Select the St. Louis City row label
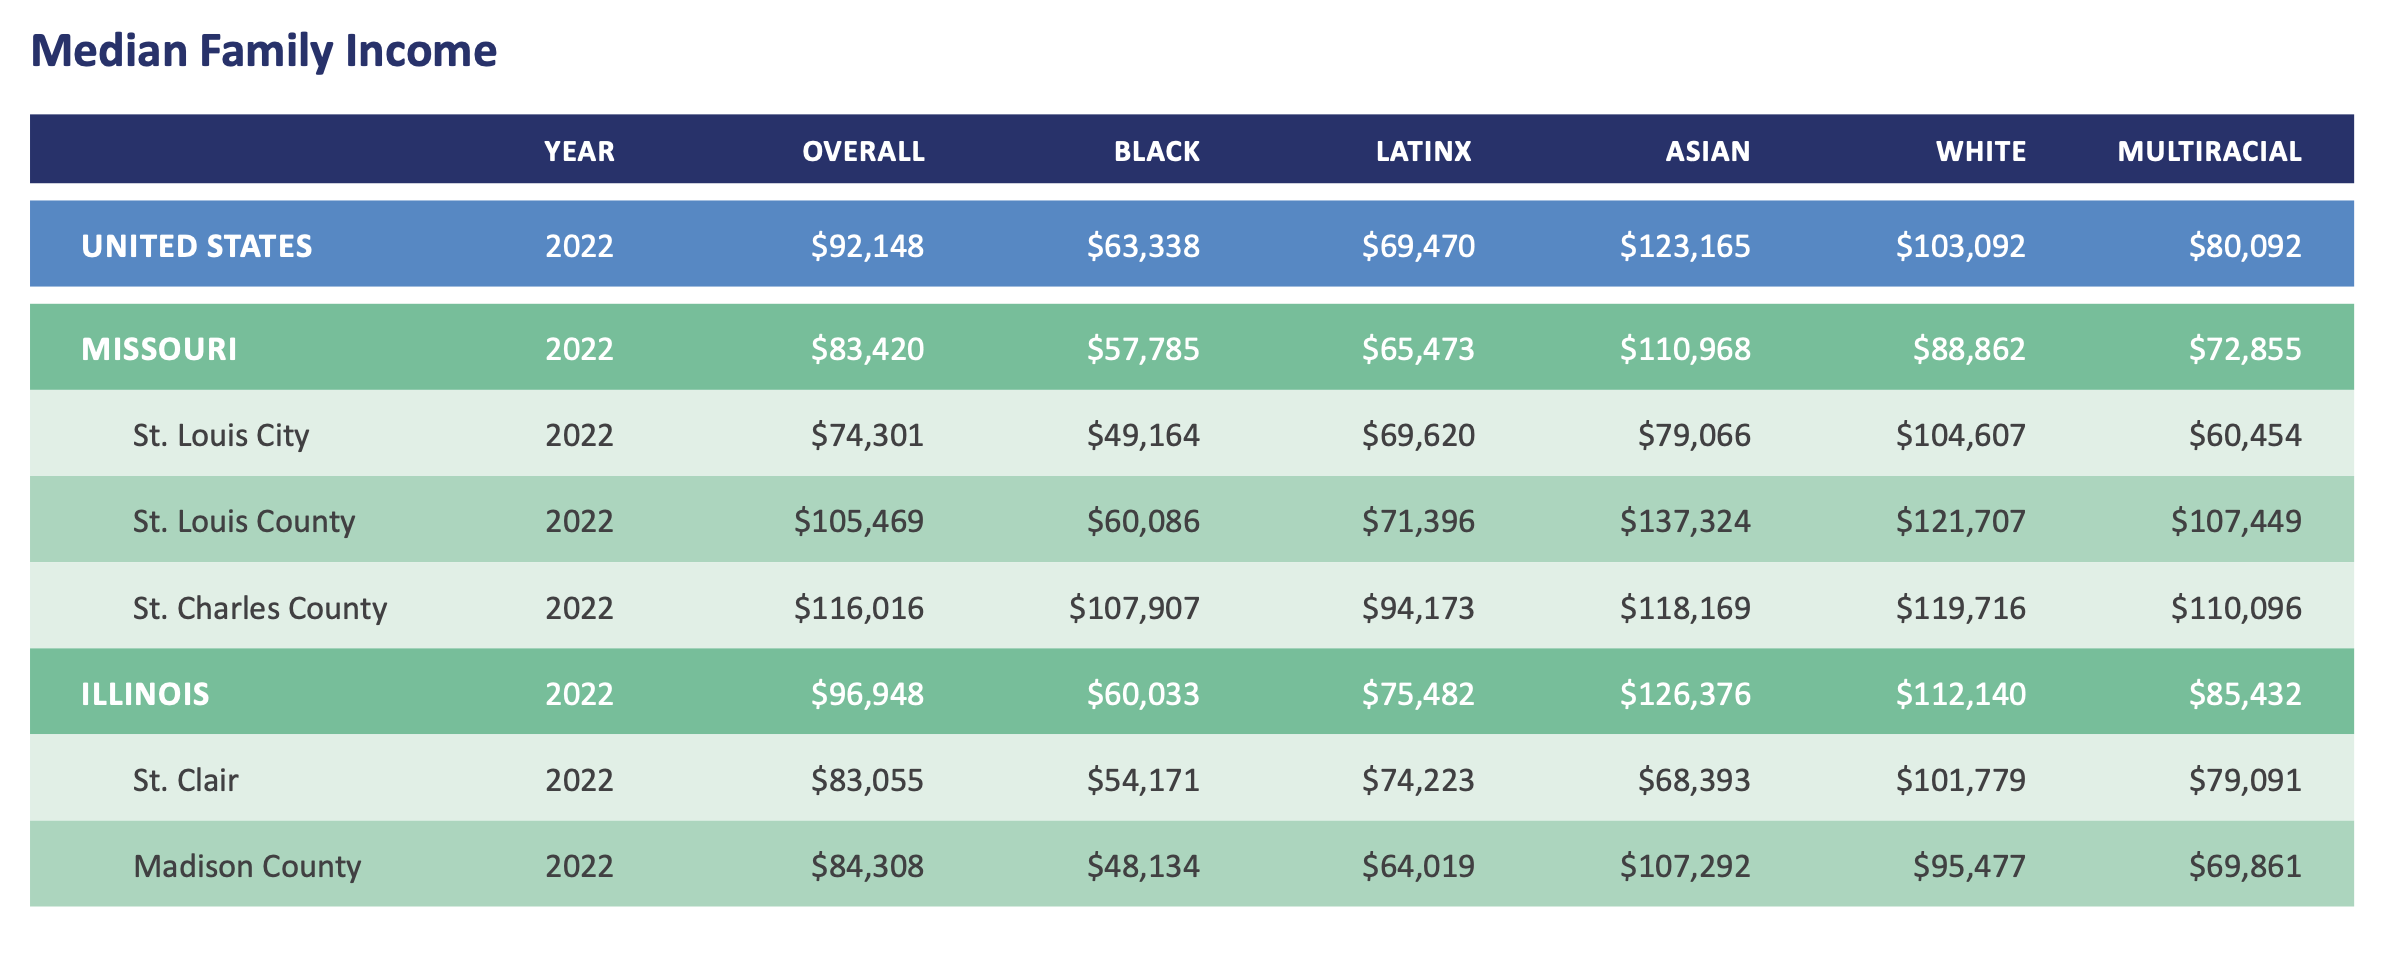The image size is (2388, 958). pyautogui.click(x=221, y=435)
